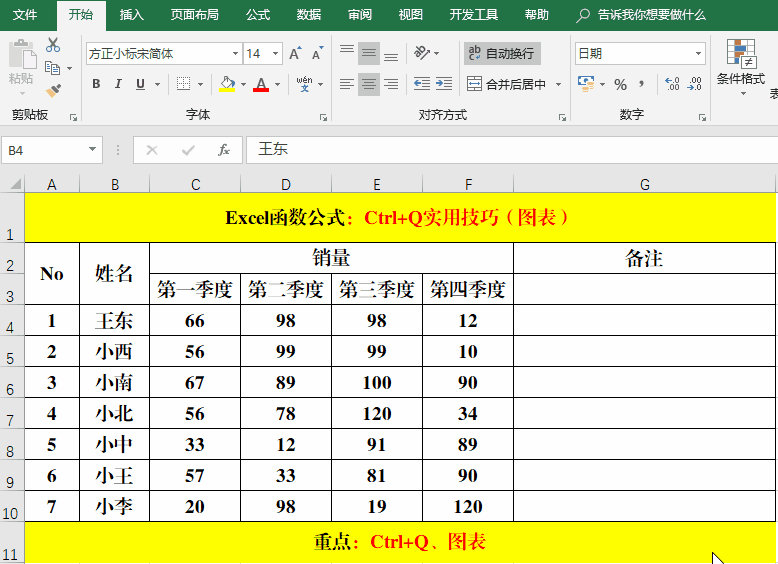Expand the fill color dropdown arrow
The width and height of the screenshot is (778, 564).
point(243,84)
